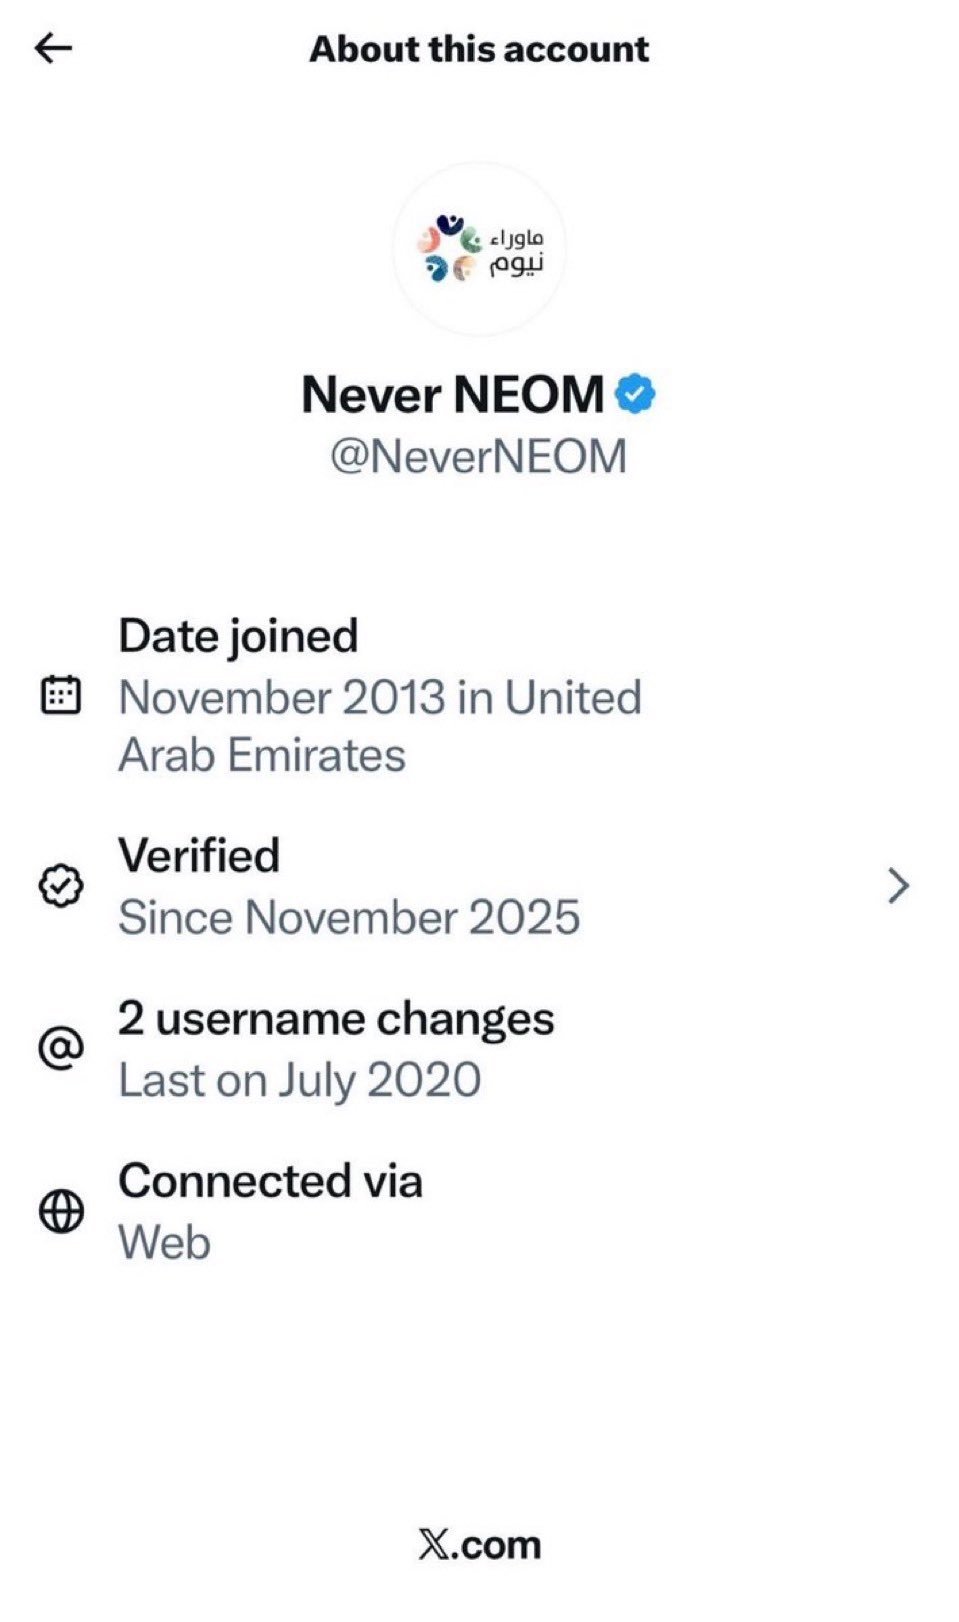Tap the blue verified badge
The width and height of the screenshot is (959, 1622).
click(635, 394)
